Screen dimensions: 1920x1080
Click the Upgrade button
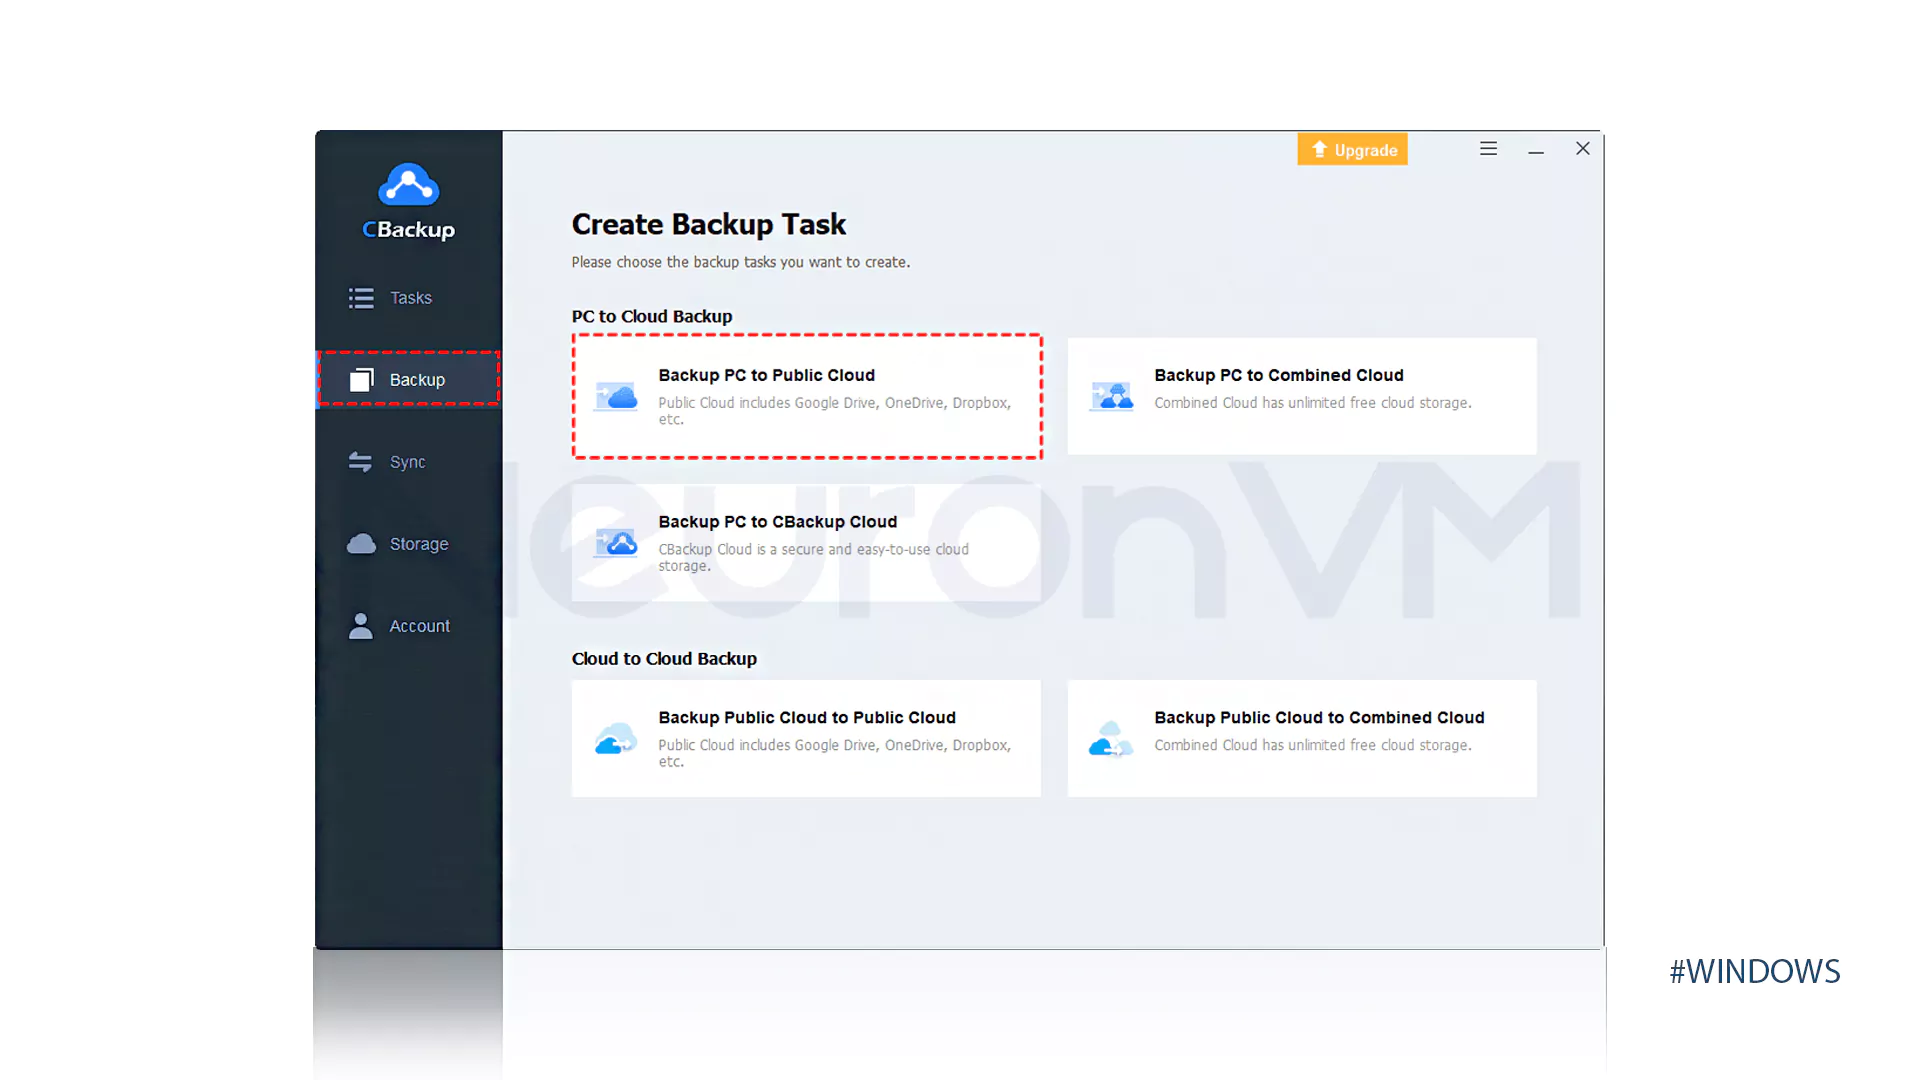[x=1353, y=149]
